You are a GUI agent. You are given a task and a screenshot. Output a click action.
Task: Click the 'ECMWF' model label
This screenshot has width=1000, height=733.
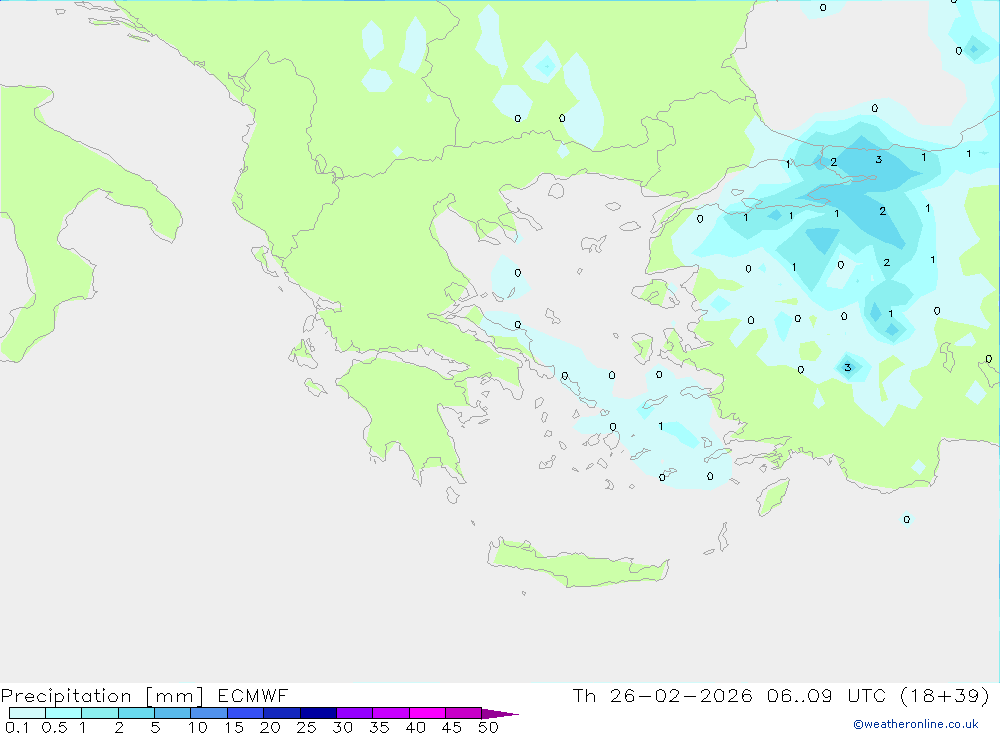tap(253, 696)
